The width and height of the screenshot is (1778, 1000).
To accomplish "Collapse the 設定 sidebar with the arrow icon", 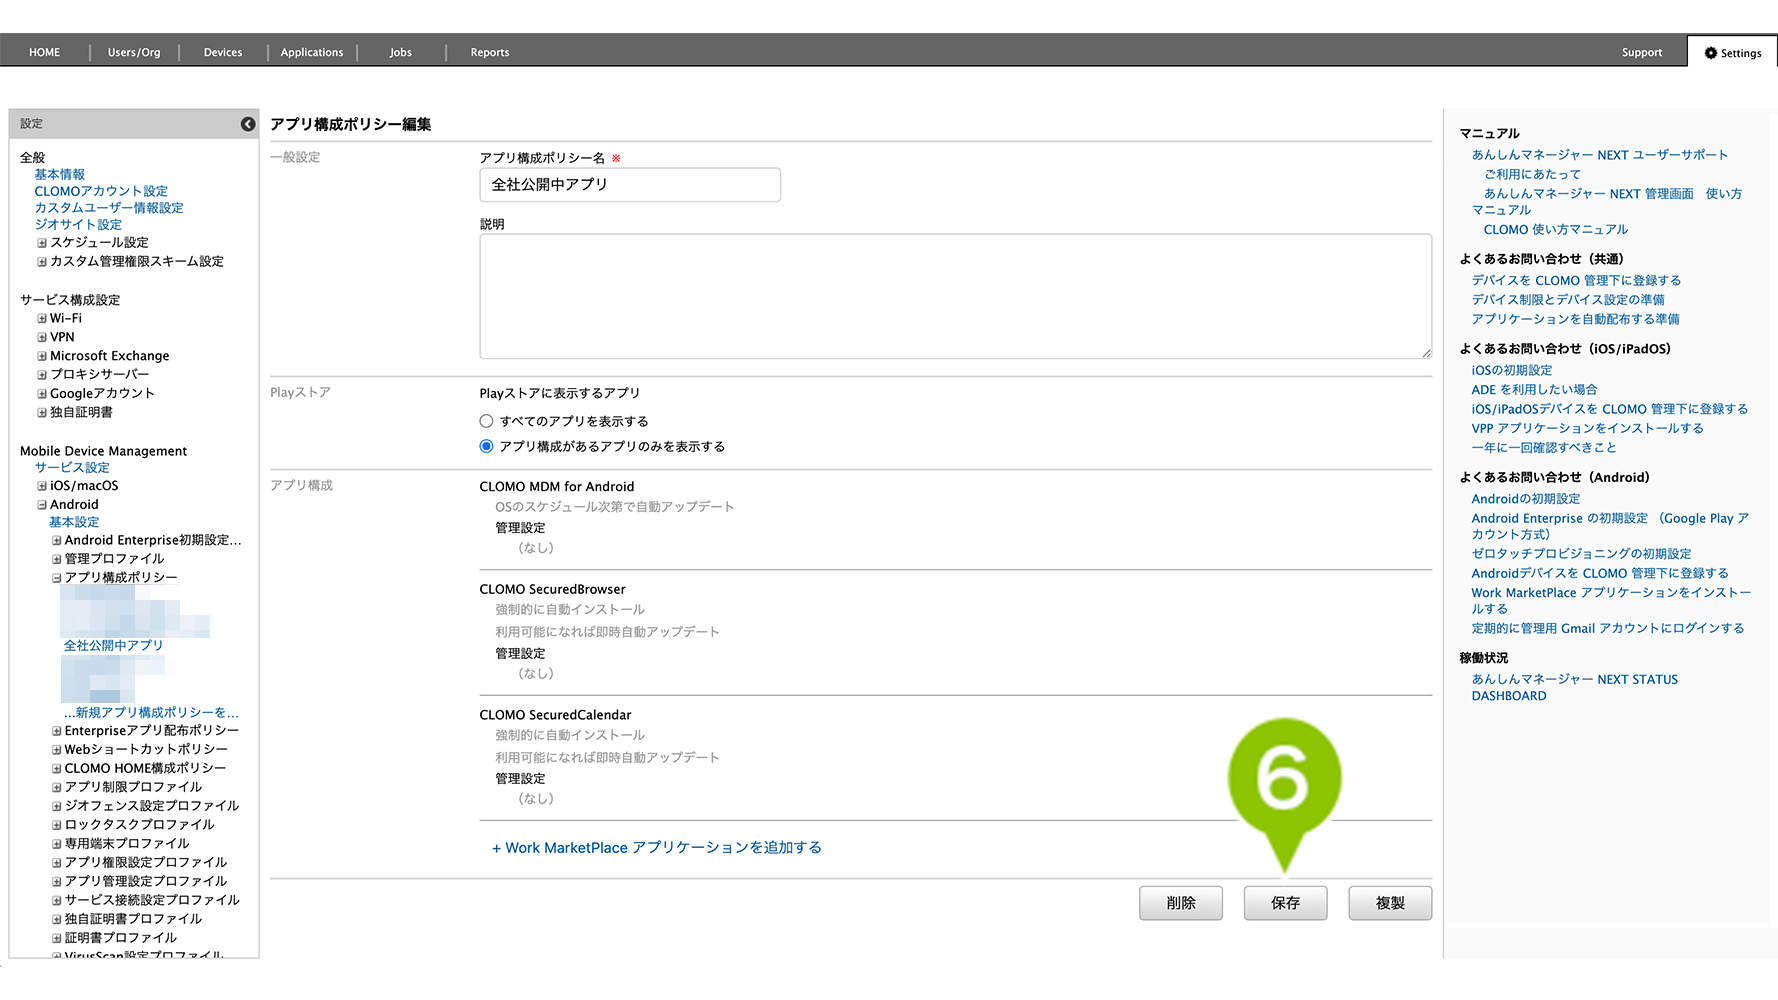I will tap(248, 124).
